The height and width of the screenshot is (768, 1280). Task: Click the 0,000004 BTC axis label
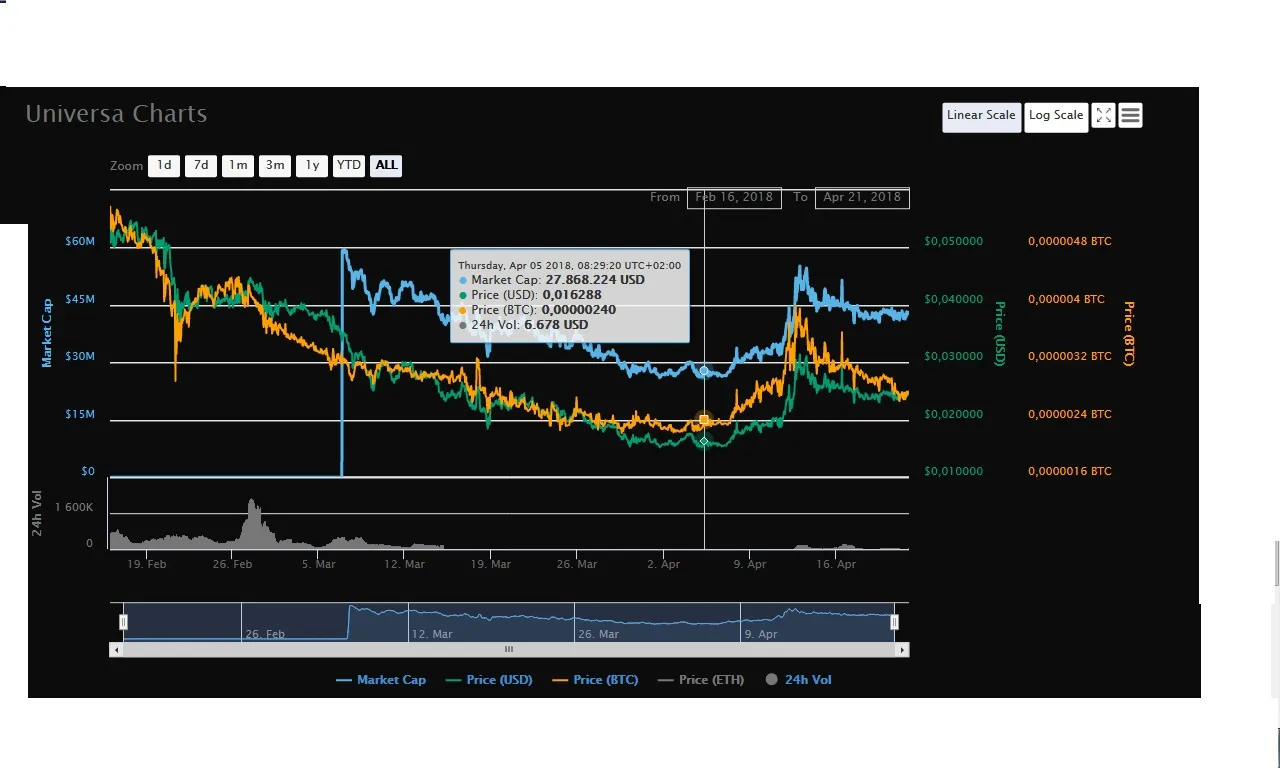[1066, 299]
